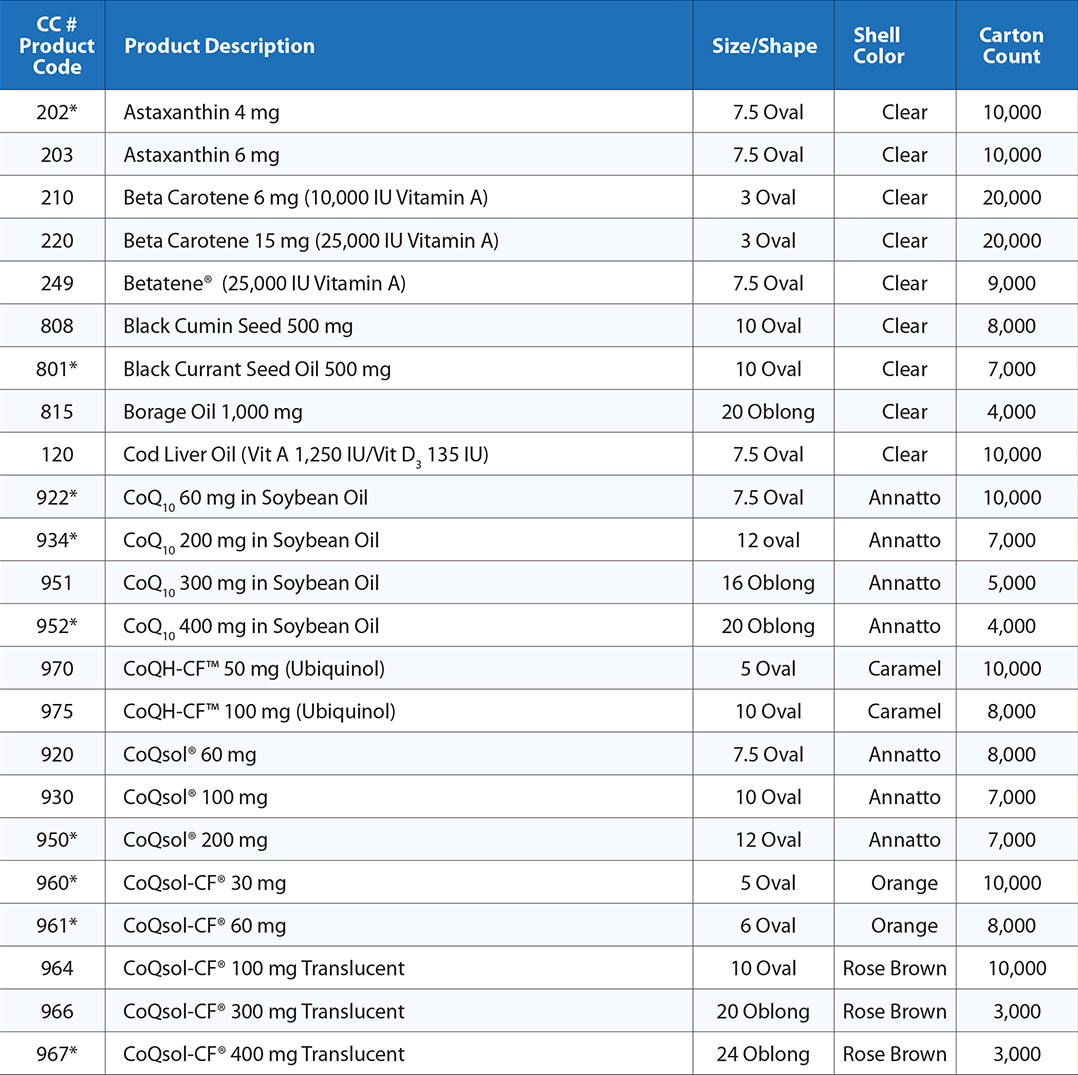
Task: Select the Betatene row description
Action: (x=264, y=284)
